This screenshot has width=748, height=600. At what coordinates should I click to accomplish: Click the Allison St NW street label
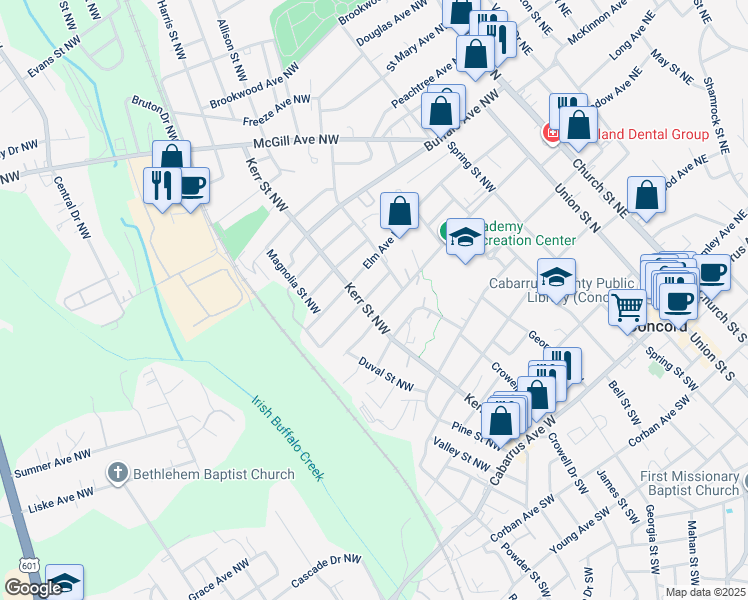tap(232, 50)
